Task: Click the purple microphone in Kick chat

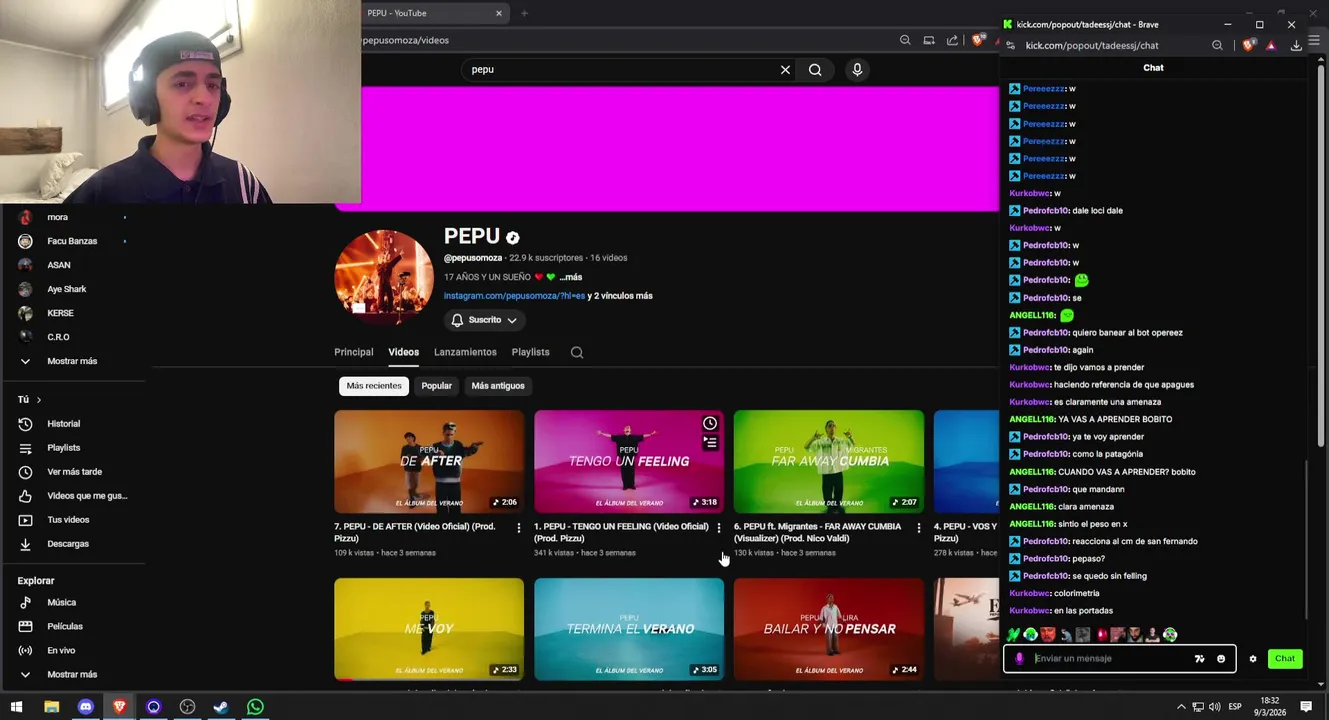Action: (1019, 659)
